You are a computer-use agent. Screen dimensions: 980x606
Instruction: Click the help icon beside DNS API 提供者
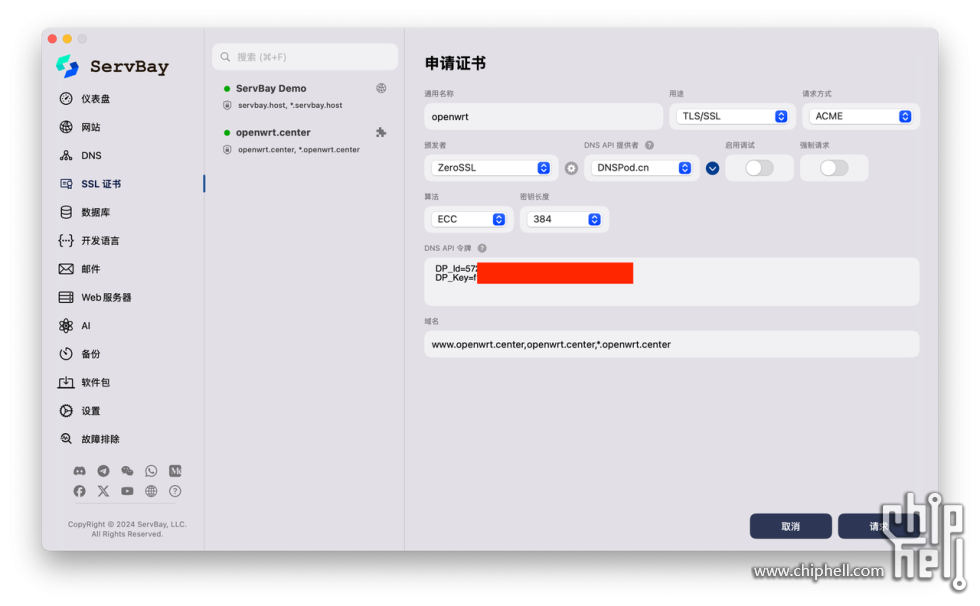649,145
